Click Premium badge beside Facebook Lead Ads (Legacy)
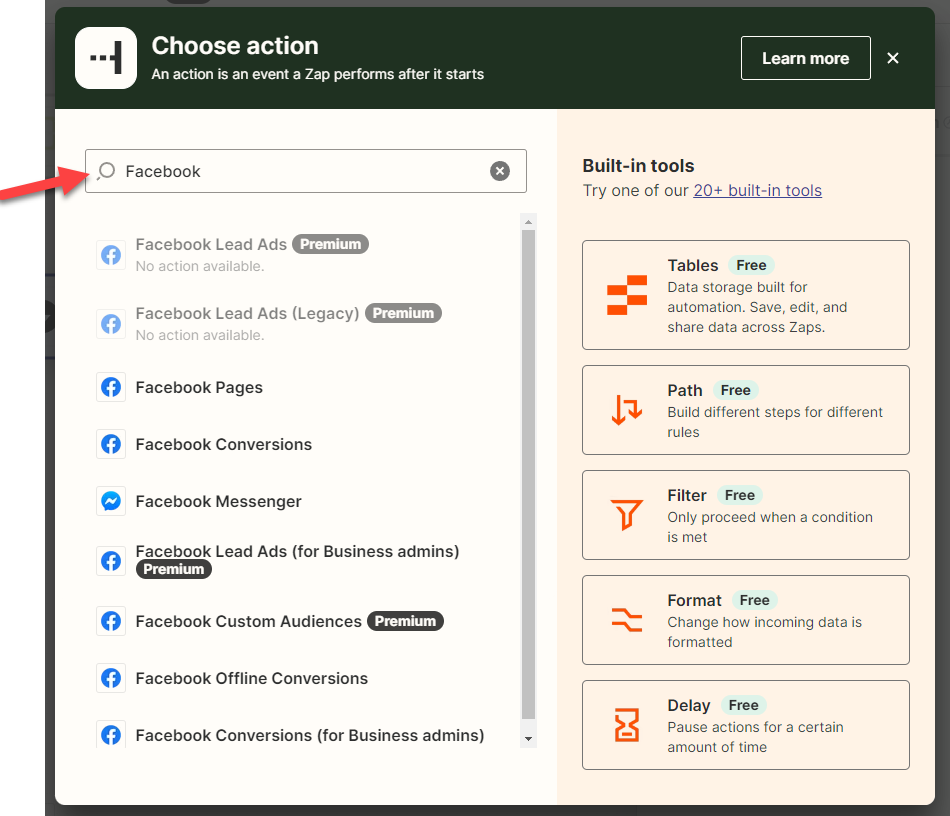This screenshot has width=950, height=816. 404,313
